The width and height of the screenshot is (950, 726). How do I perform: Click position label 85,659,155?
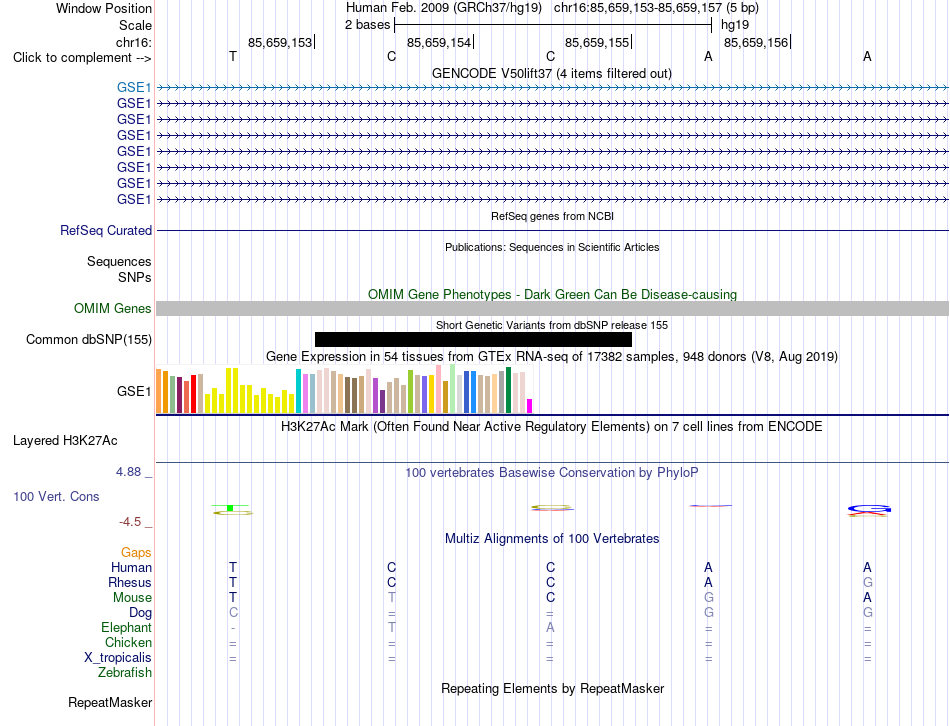[597, 42]
